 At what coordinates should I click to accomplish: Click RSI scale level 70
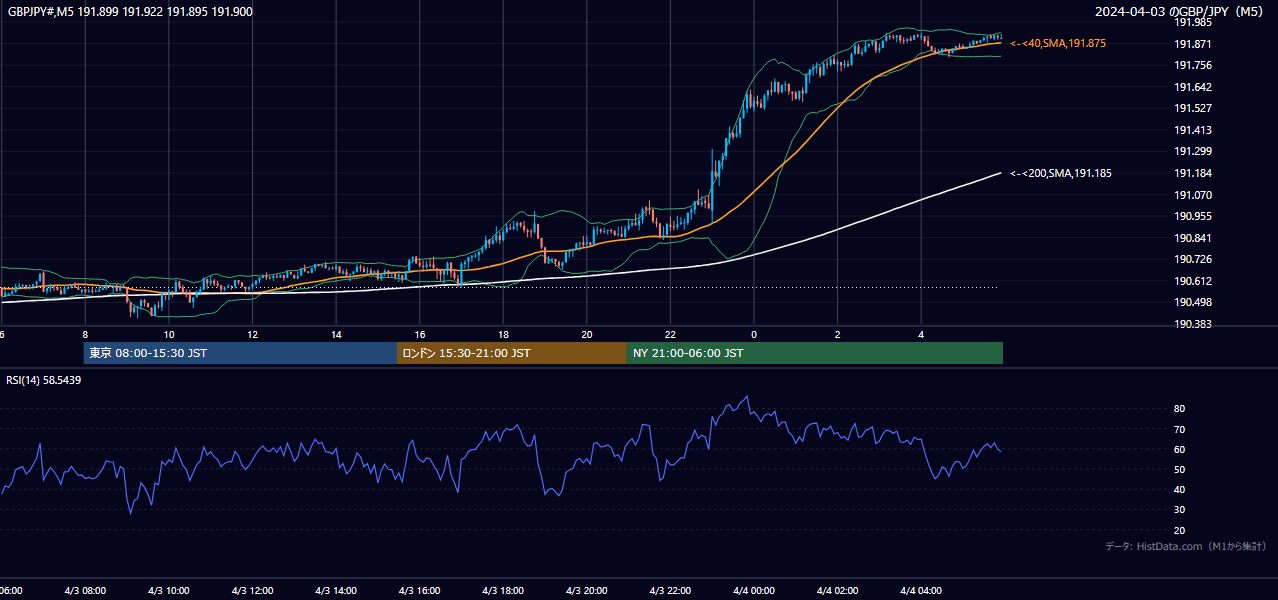(x=1179, y=429)
